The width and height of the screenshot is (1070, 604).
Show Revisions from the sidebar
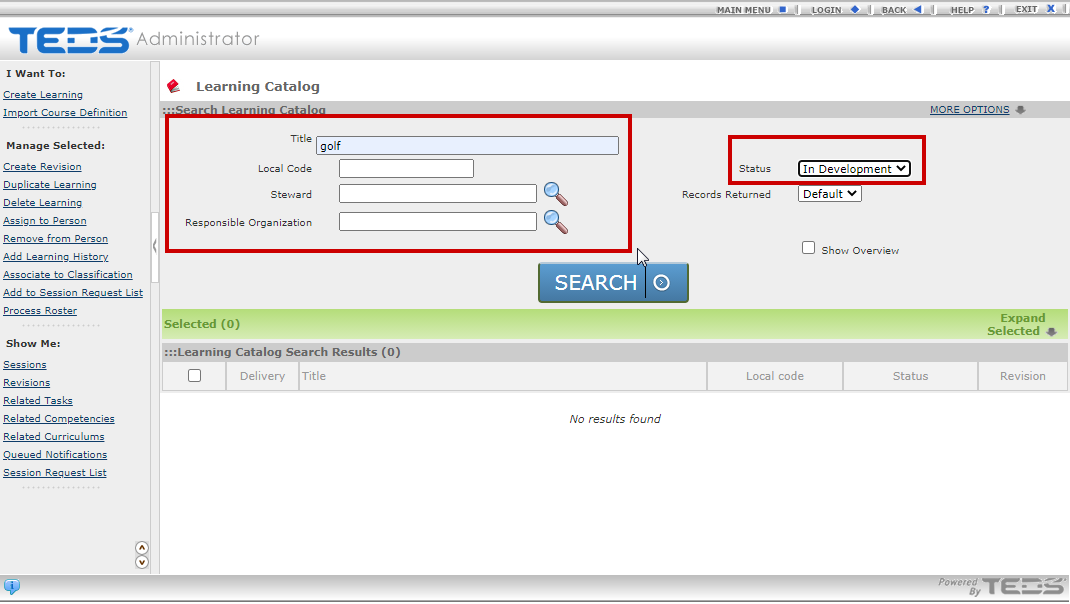click(27, 383)
